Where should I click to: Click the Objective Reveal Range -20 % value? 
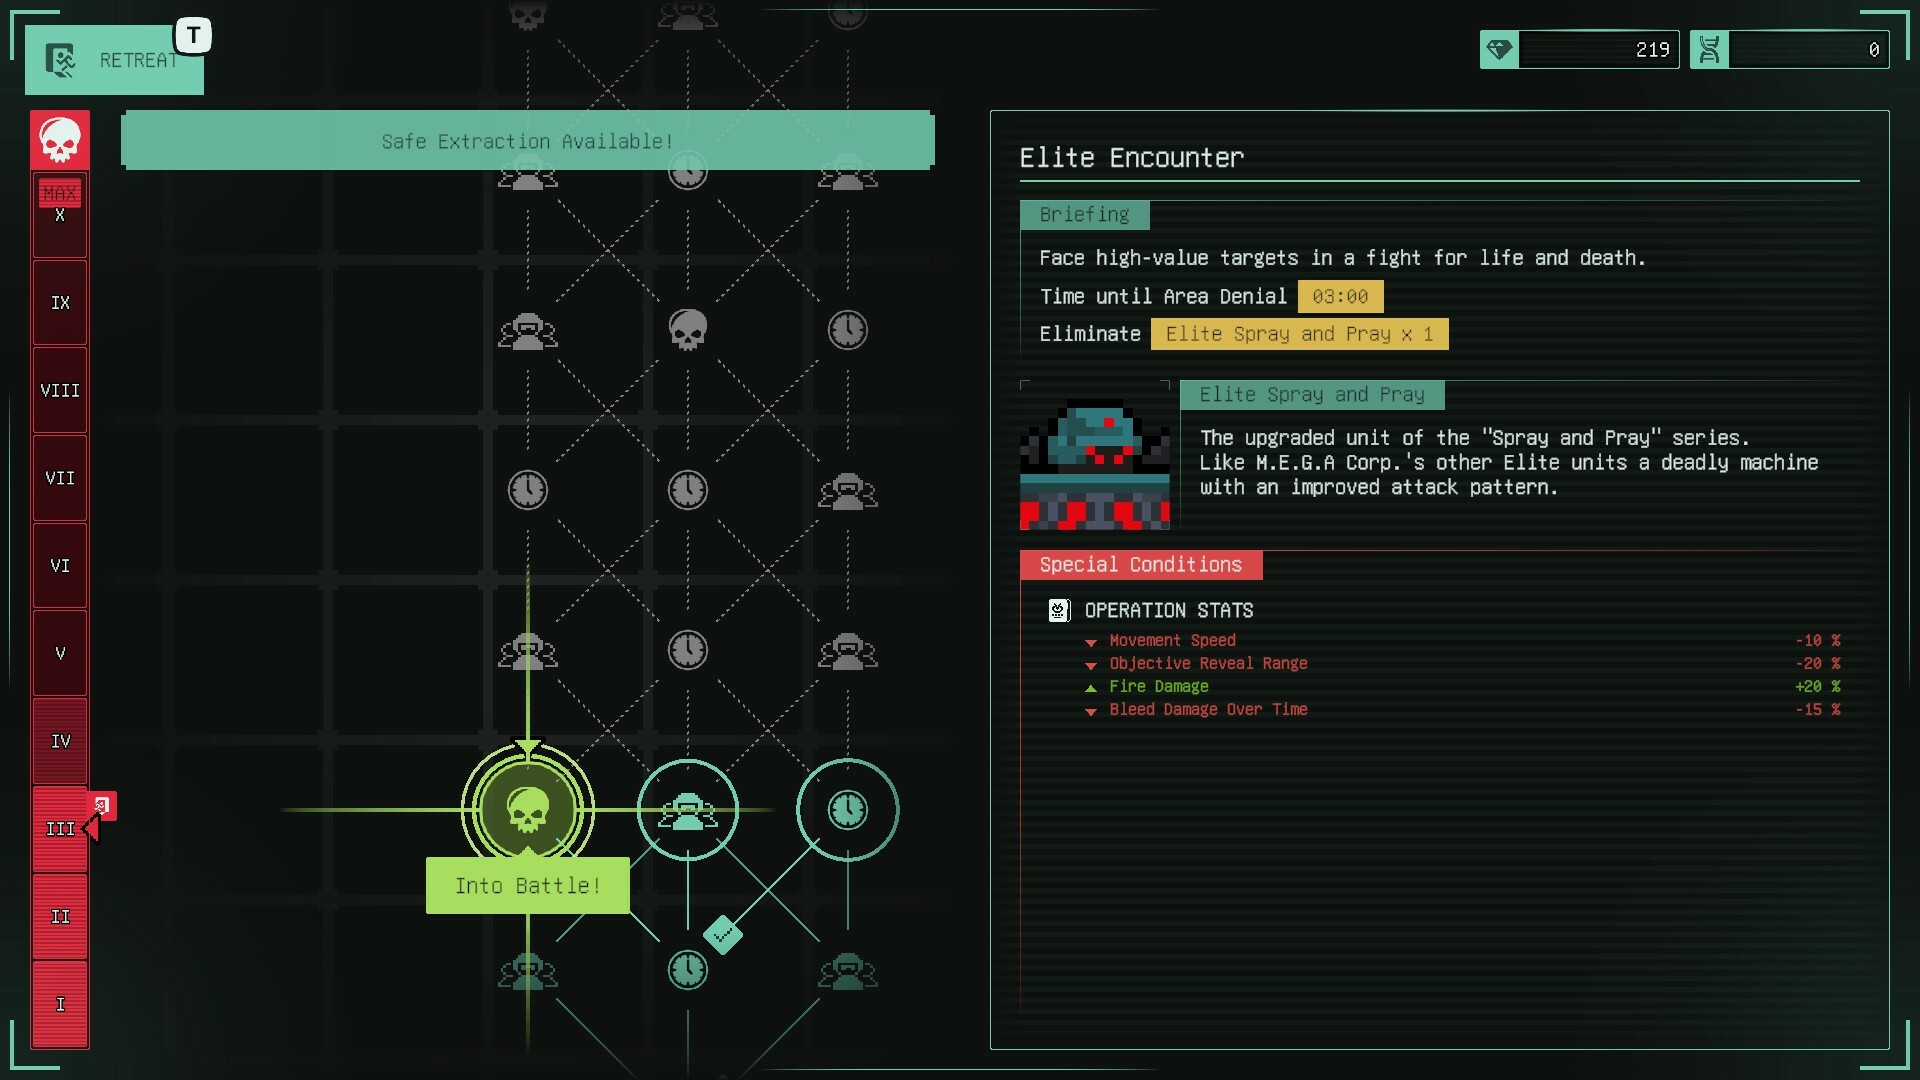coord(1818,663)
